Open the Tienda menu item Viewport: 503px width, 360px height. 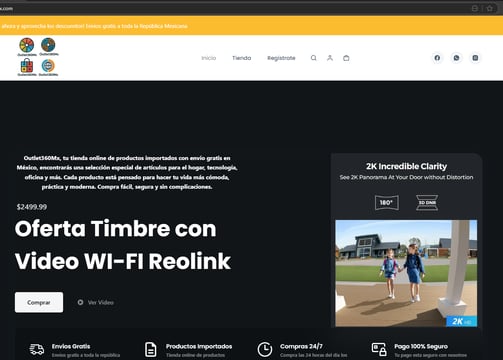(242, 58)
